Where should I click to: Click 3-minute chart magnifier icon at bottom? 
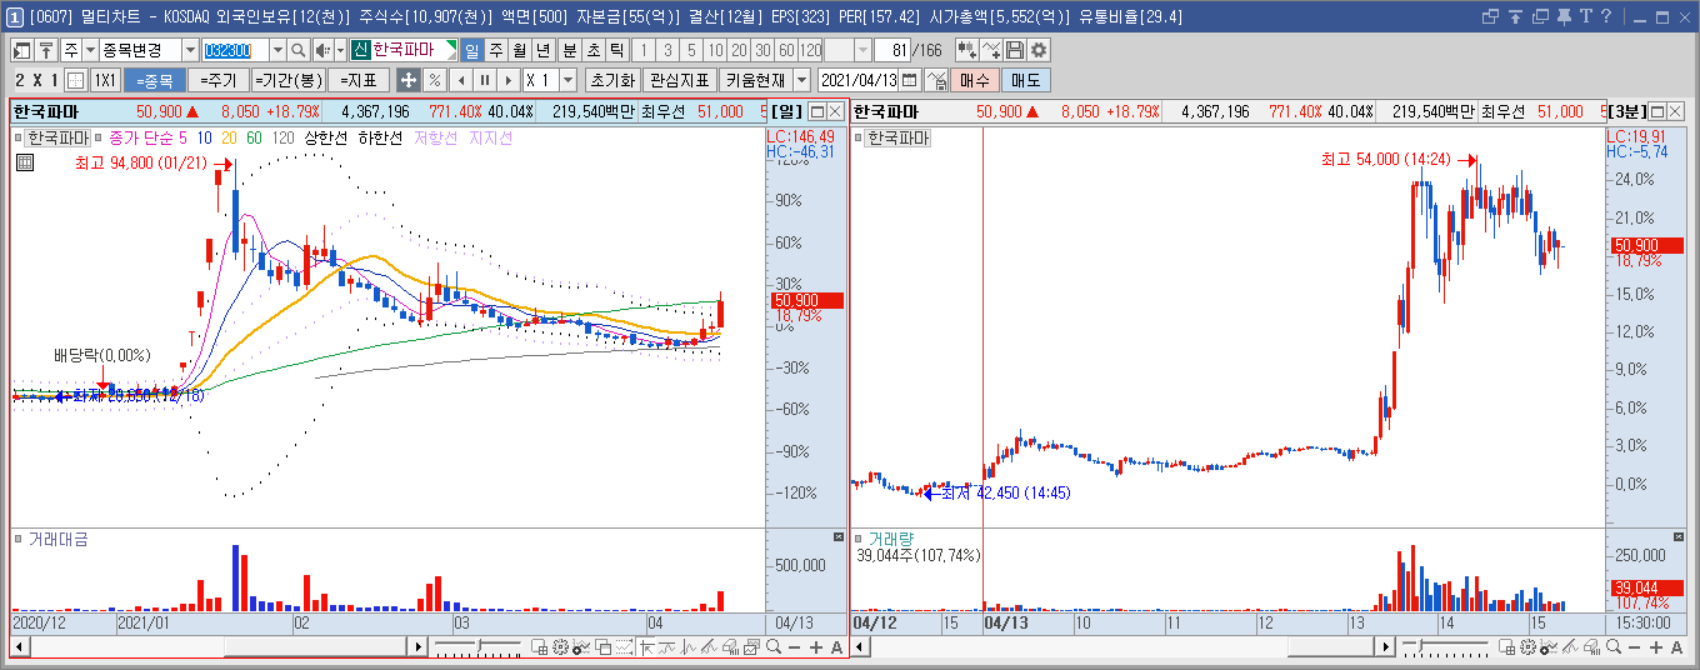tap(1614, 648)
